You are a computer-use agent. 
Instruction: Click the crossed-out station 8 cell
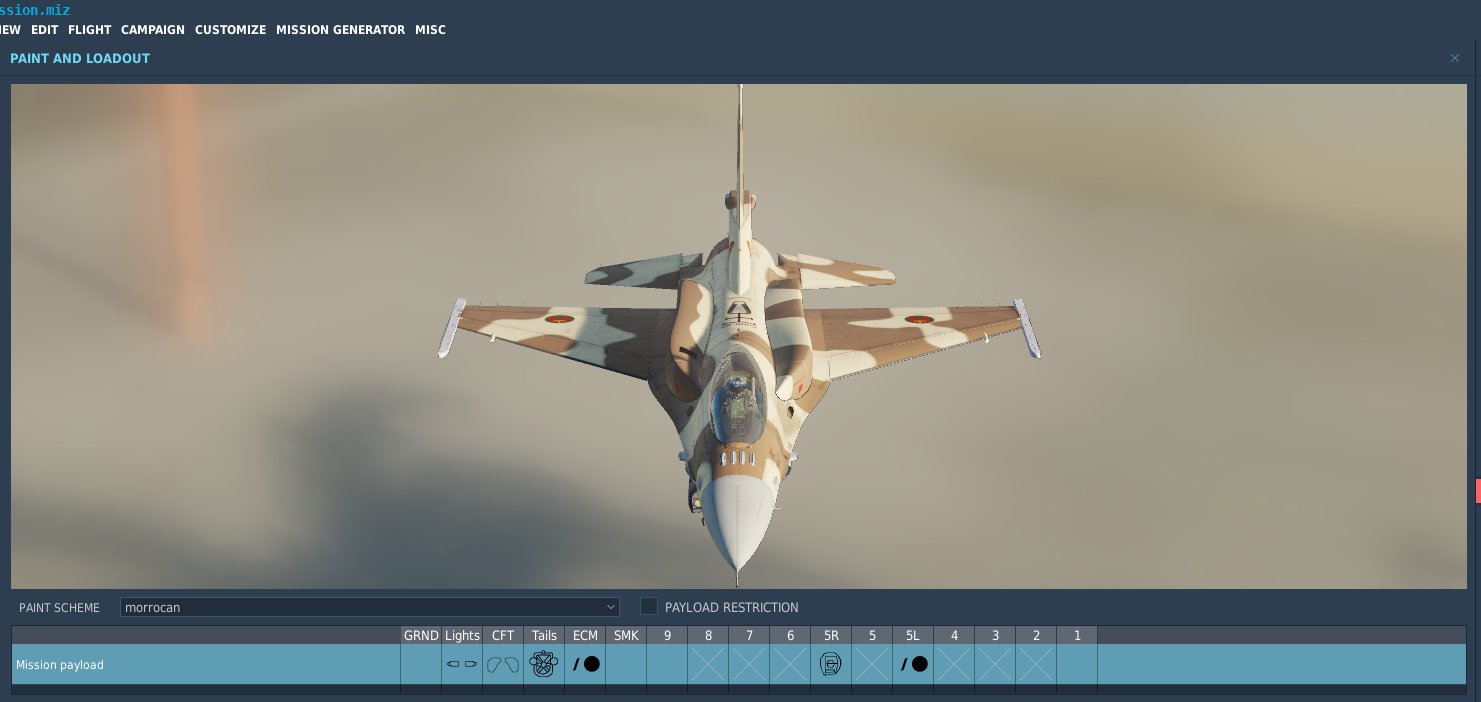tap(708, 664)
